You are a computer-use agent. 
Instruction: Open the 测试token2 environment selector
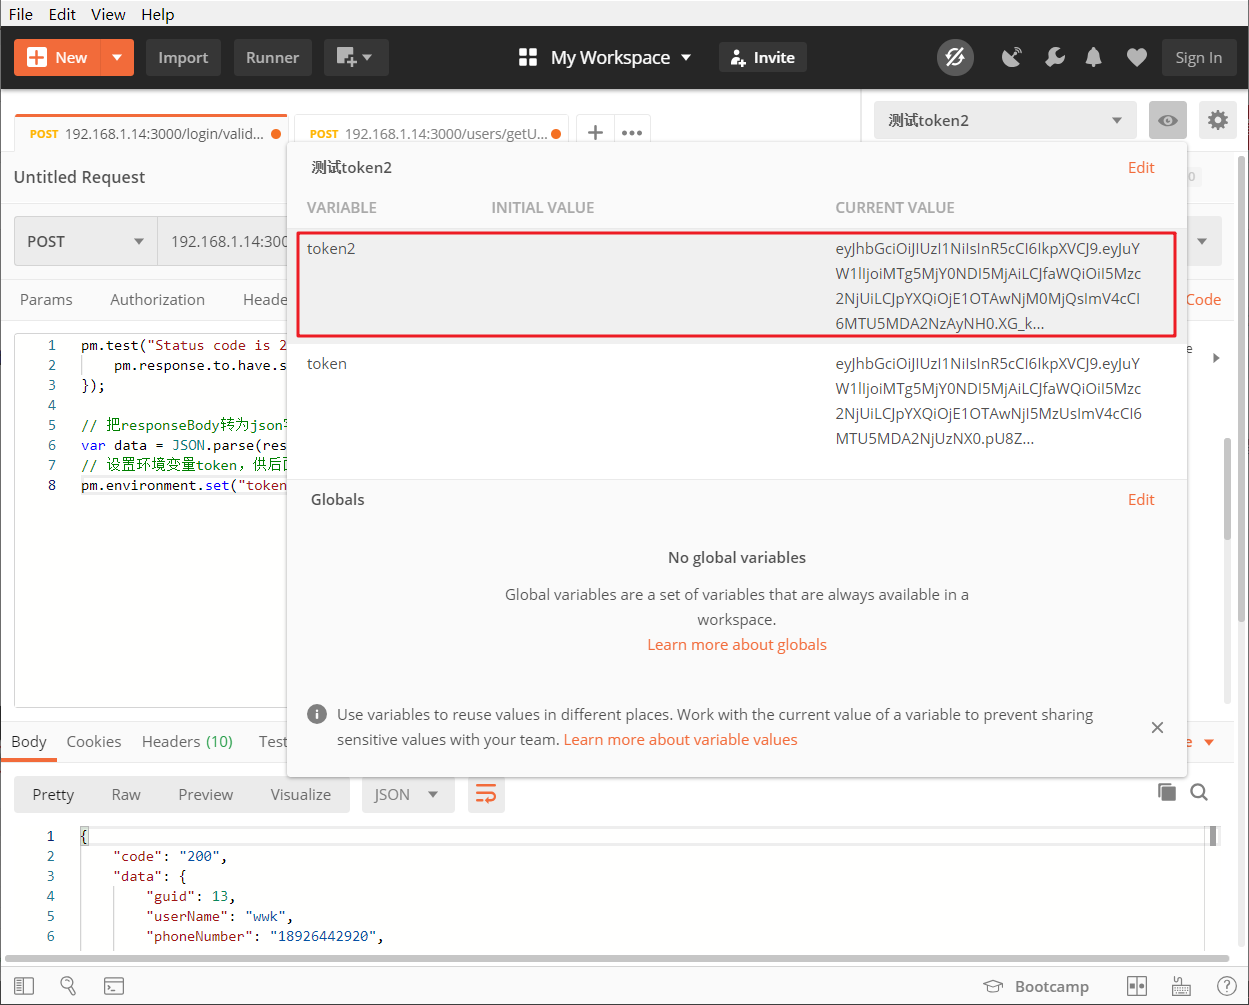pos(1005,120)
